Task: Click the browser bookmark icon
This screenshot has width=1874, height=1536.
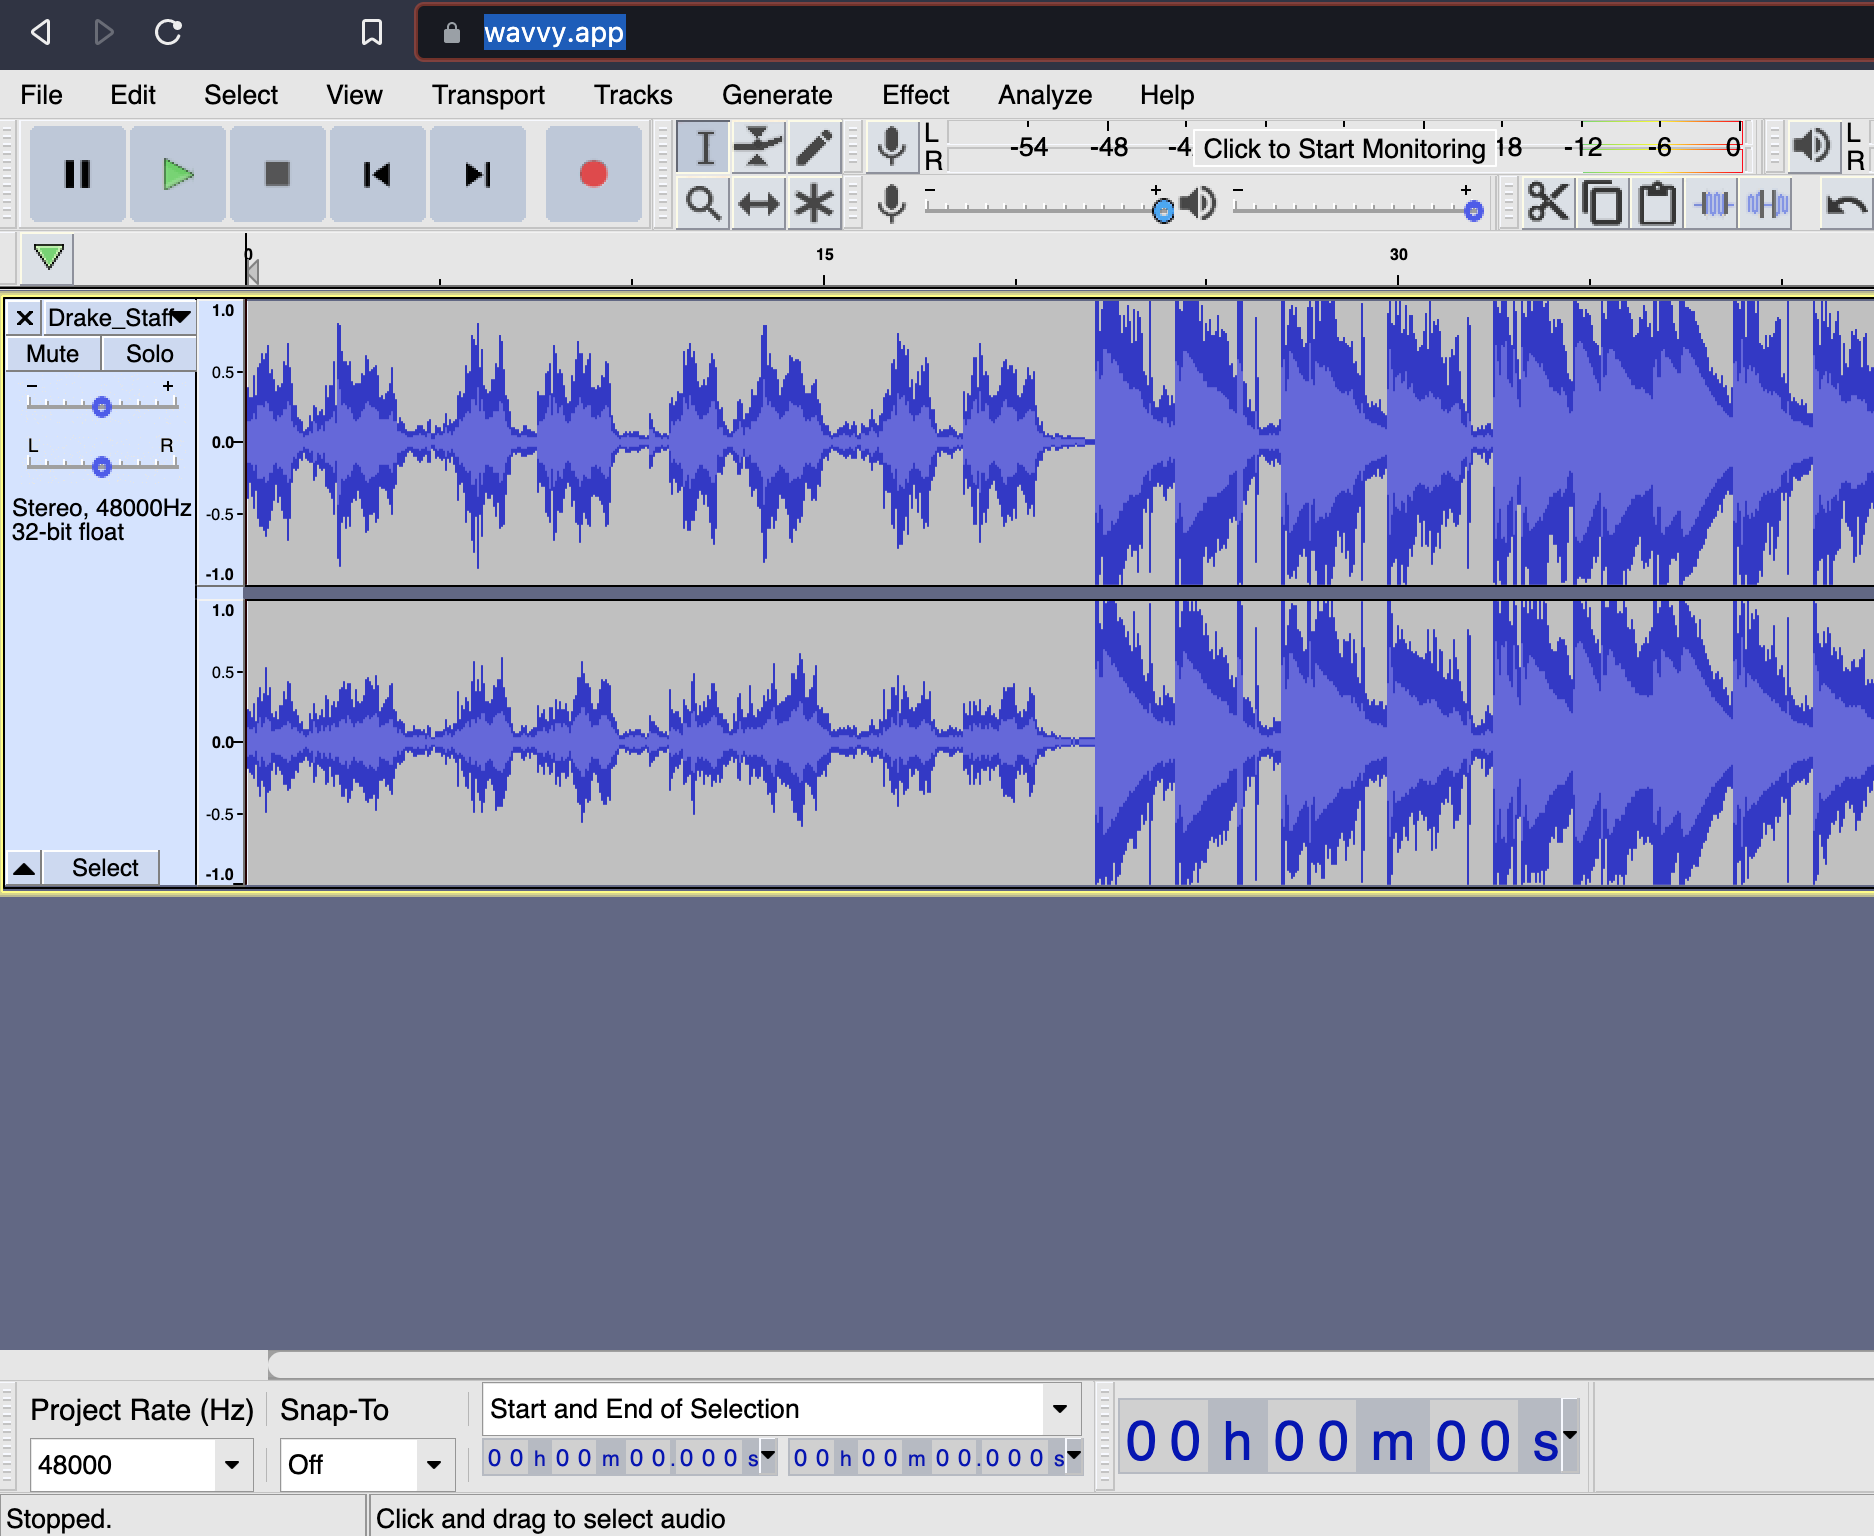Action: click(372, 32)
